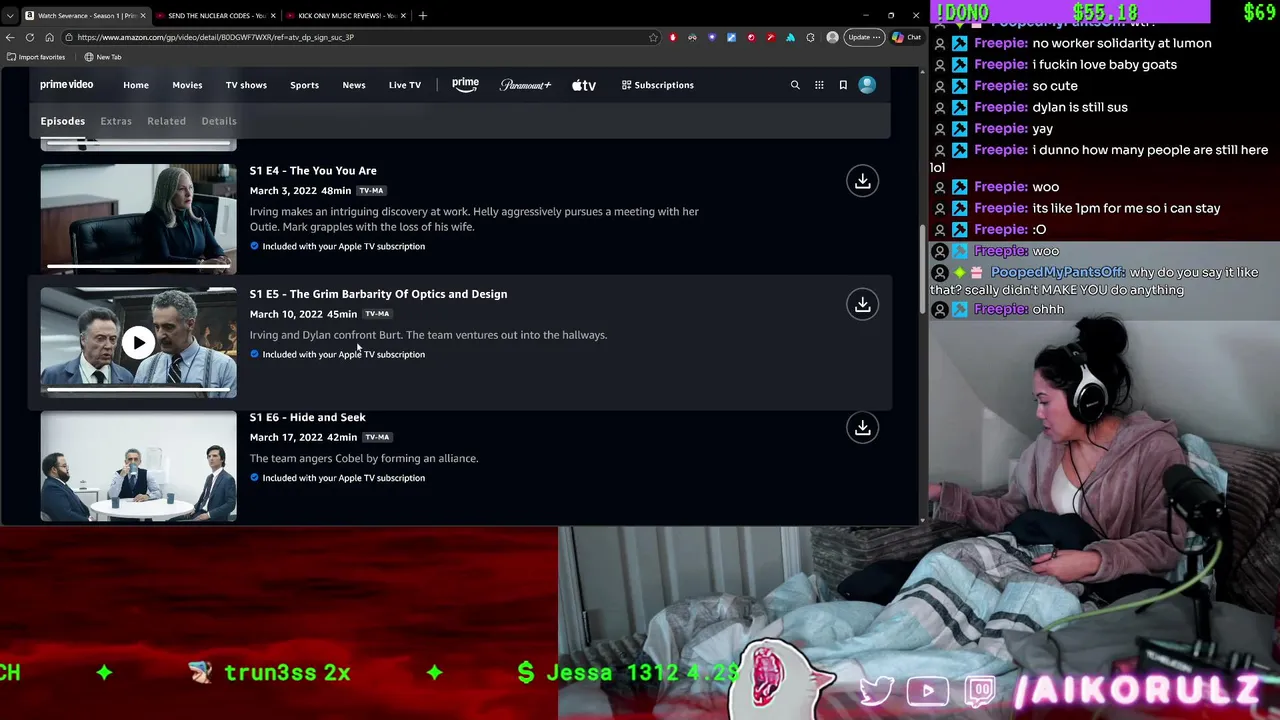The image size is (1280, 720).
Task: Click Freepie's 'so cute' chat message
Action: [x=1055, y=86]
